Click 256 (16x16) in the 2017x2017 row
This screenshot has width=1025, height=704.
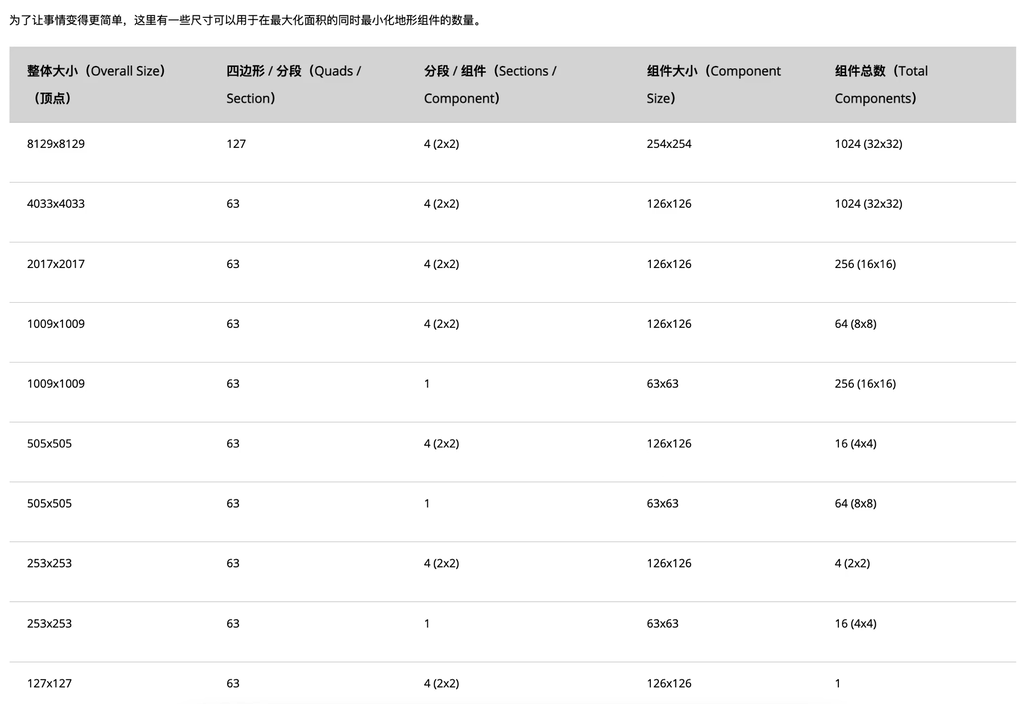pos(865,264)
